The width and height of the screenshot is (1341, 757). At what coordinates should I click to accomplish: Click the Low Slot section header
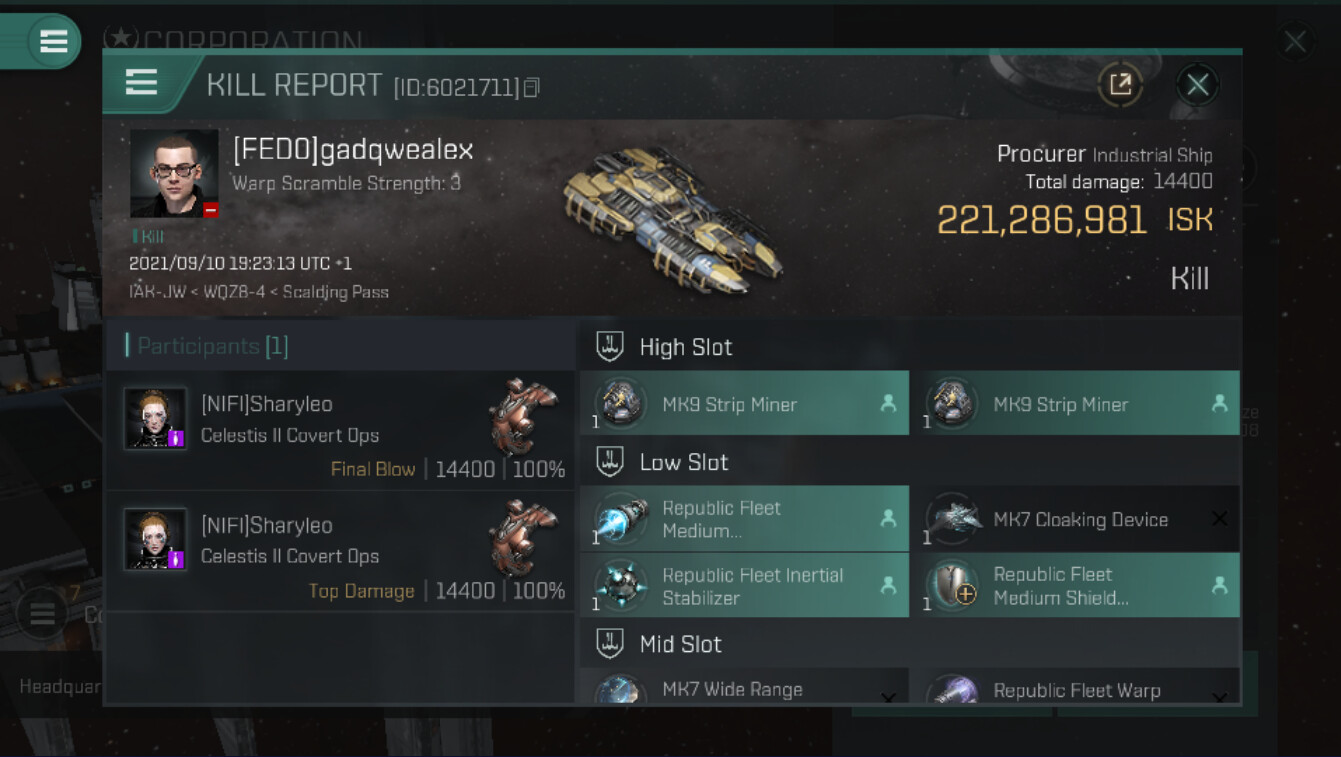coord(684,462)
